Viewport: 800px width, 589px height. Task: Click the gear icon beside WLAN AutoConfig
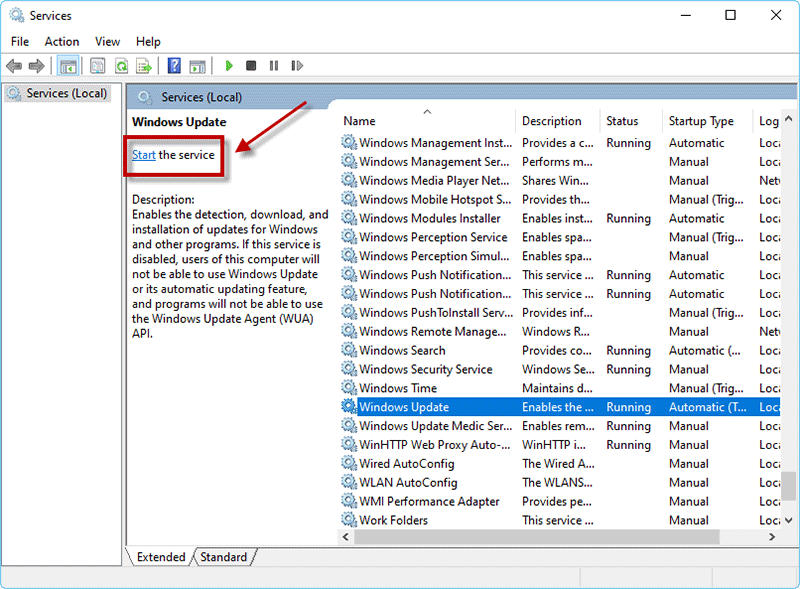click(349, 482)
